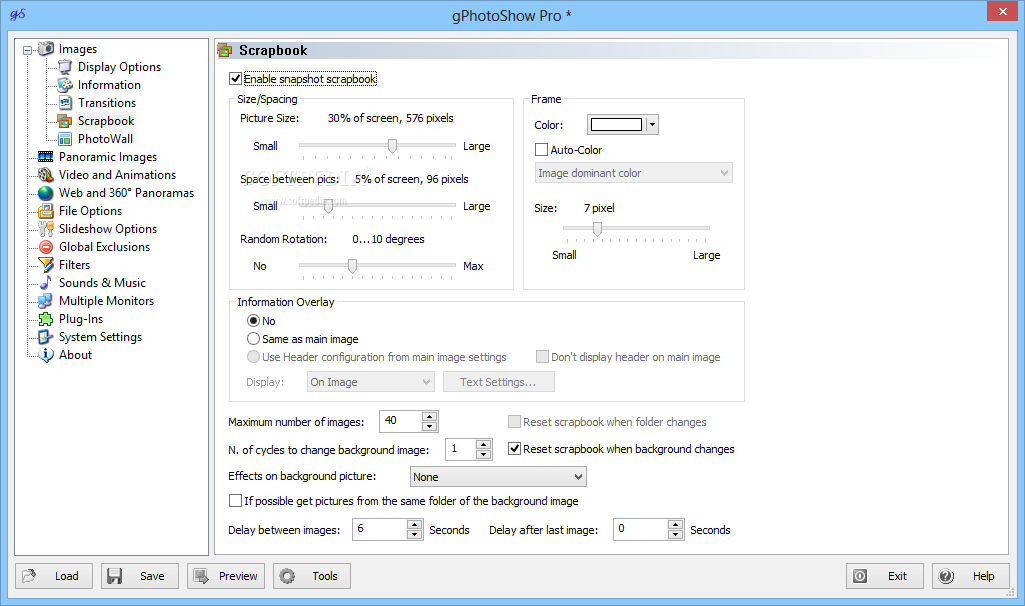Click the Space between pics slider handle

[x=328, y=205]
